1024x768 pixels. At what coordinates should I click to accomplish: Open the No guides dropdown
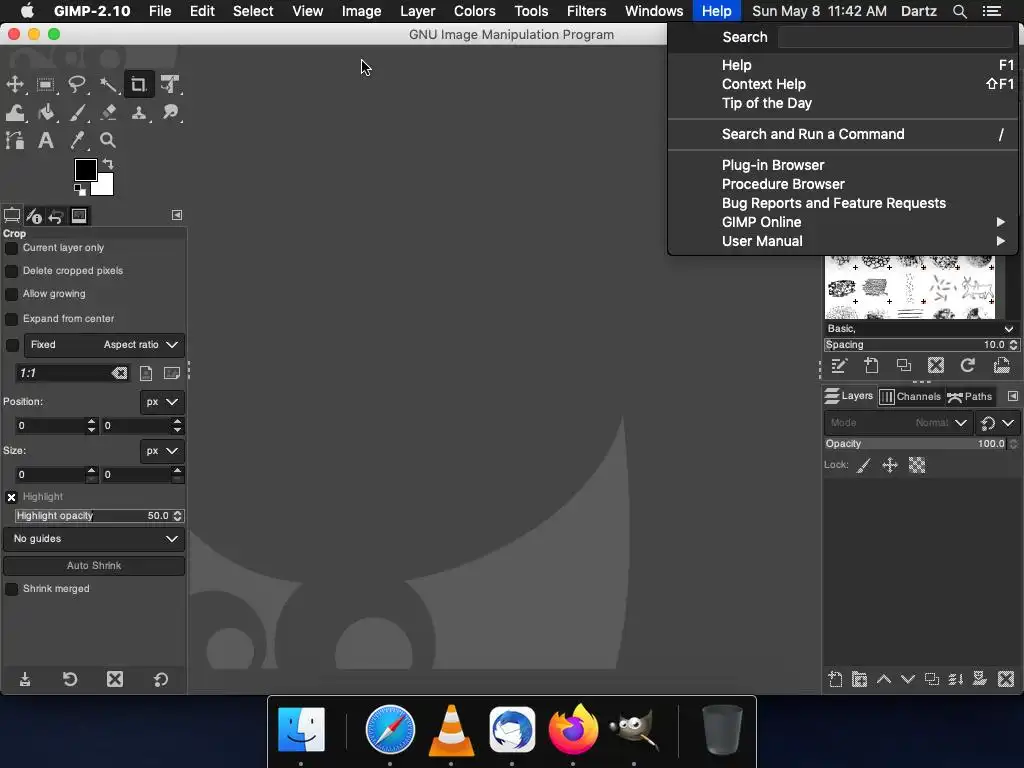click(x=94, y=539)
